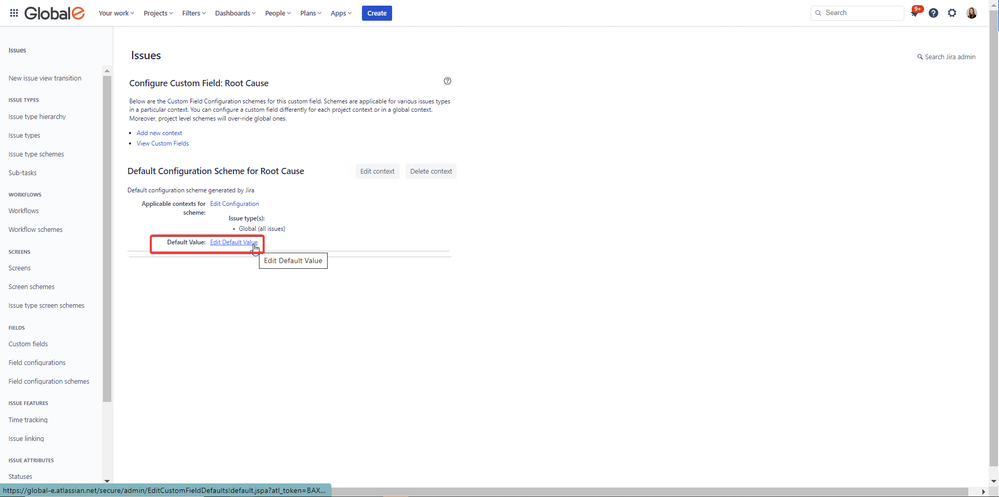
Task: Click the help icon beside Configure Custom Field
Action: point(447,81)
